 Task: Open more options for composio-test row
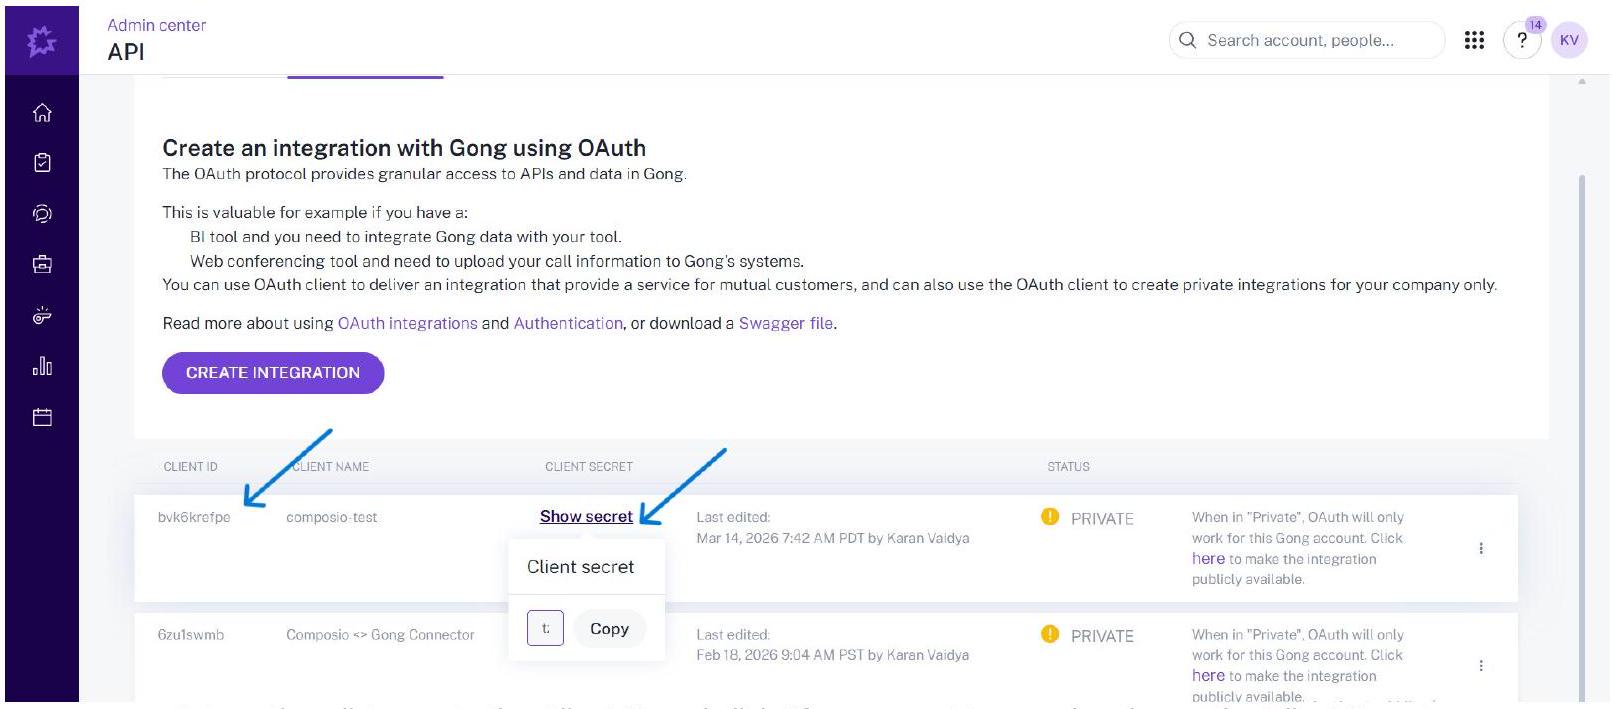[x=1481, y=548]
